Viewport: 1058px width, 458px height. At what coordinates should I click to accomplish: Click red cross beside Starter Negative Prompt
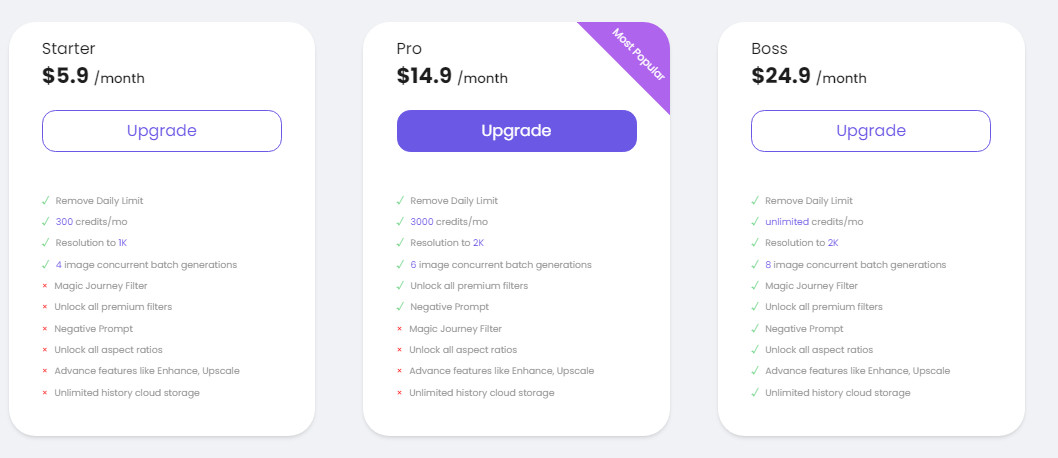point(45,329)
